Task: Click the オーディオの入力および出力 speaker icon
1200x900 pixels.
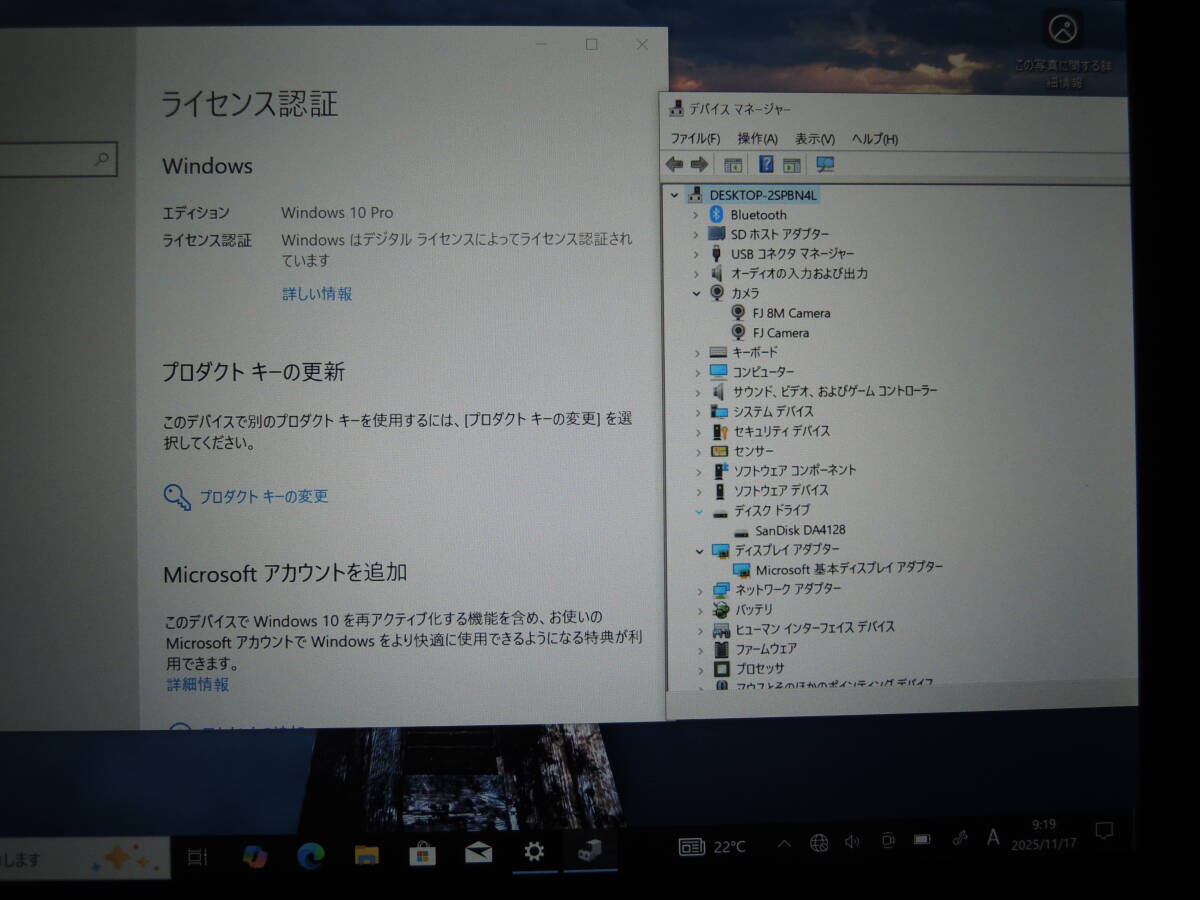Action: 717,273
